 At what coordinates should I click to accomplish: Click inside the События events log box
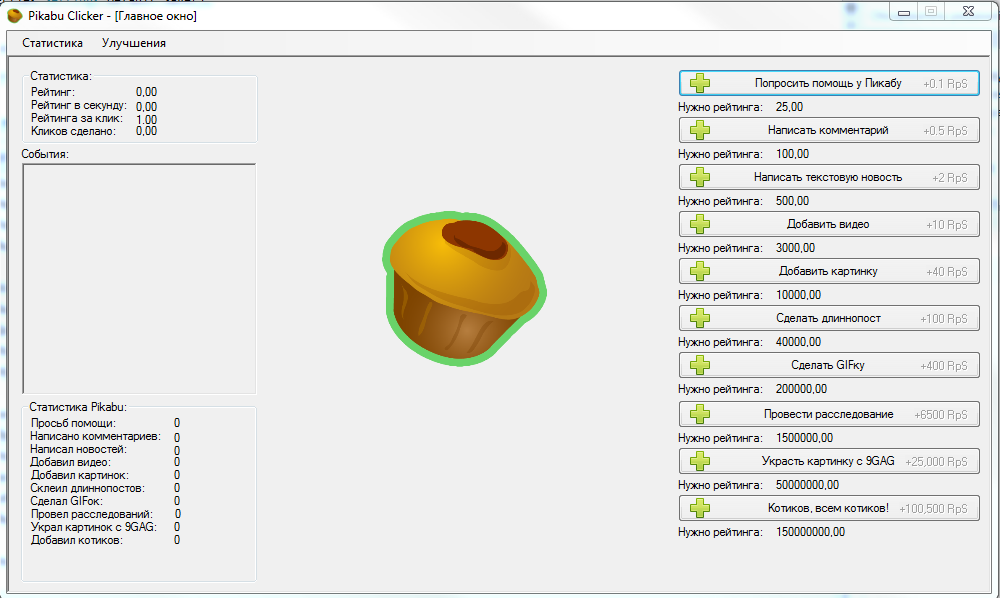pyautogui.click(x=139, y=278)
